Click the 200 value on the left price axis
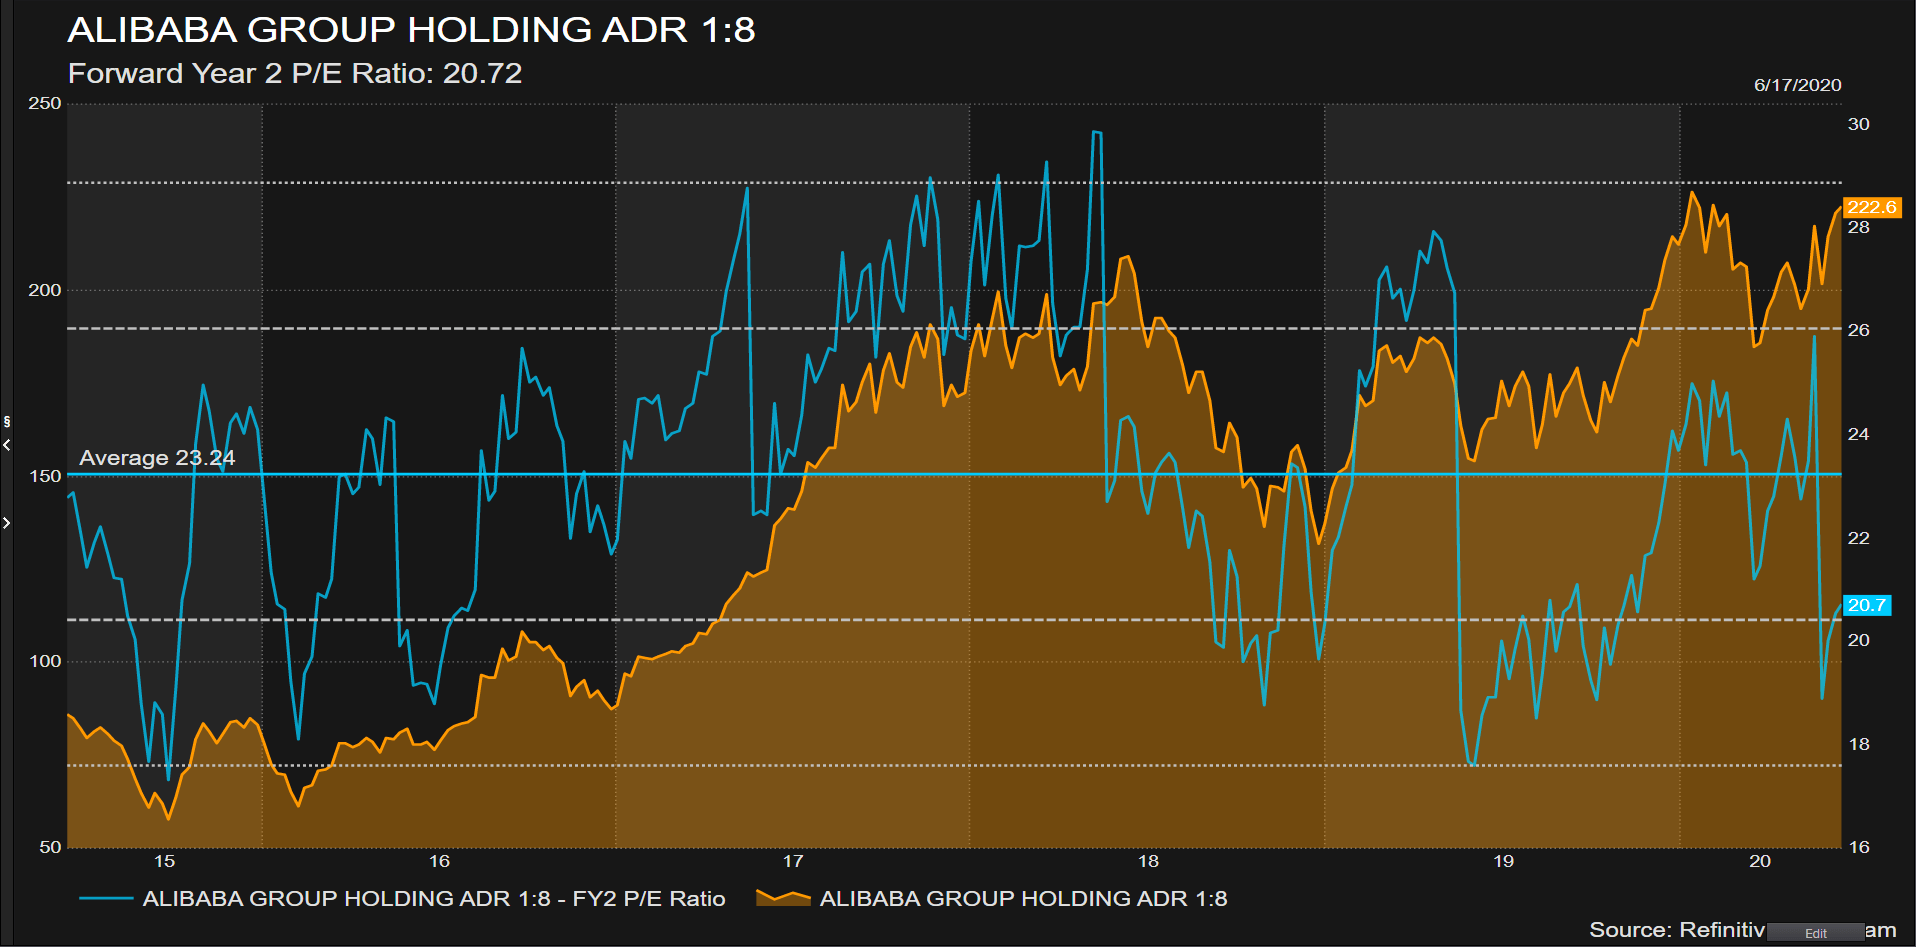This screenshot has width=1916, height=947. click(45, 290)
